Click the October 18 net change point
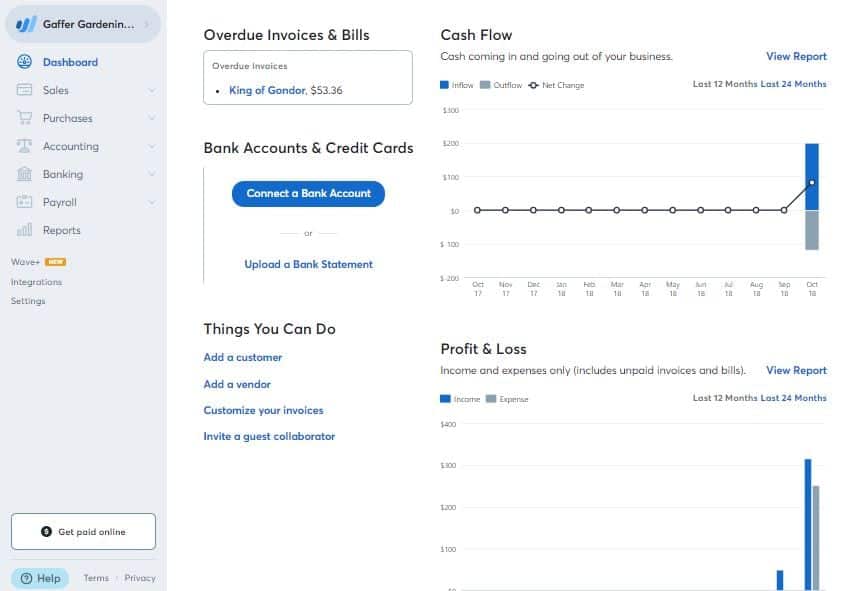The width and height of the screenshot is (861, 591). 812,182
